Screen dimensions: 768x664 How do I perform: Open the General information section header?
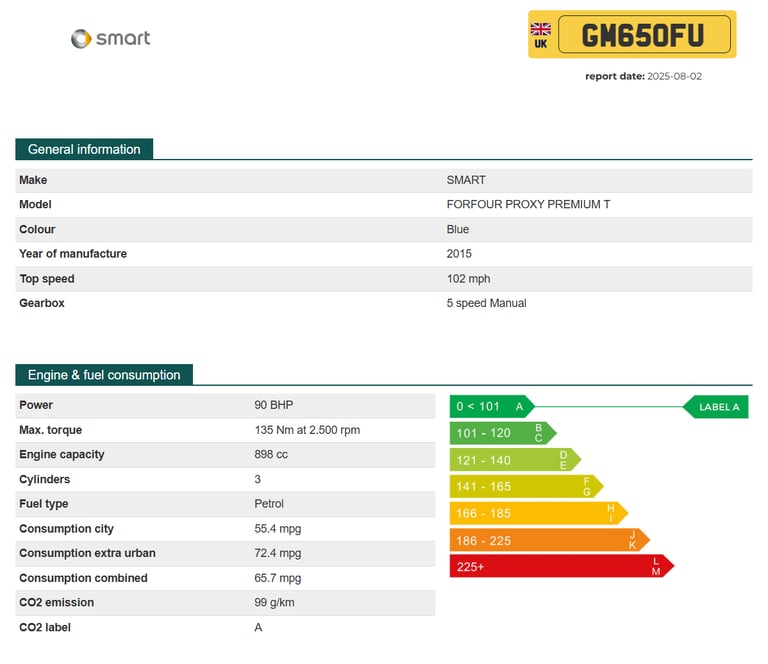84,149
